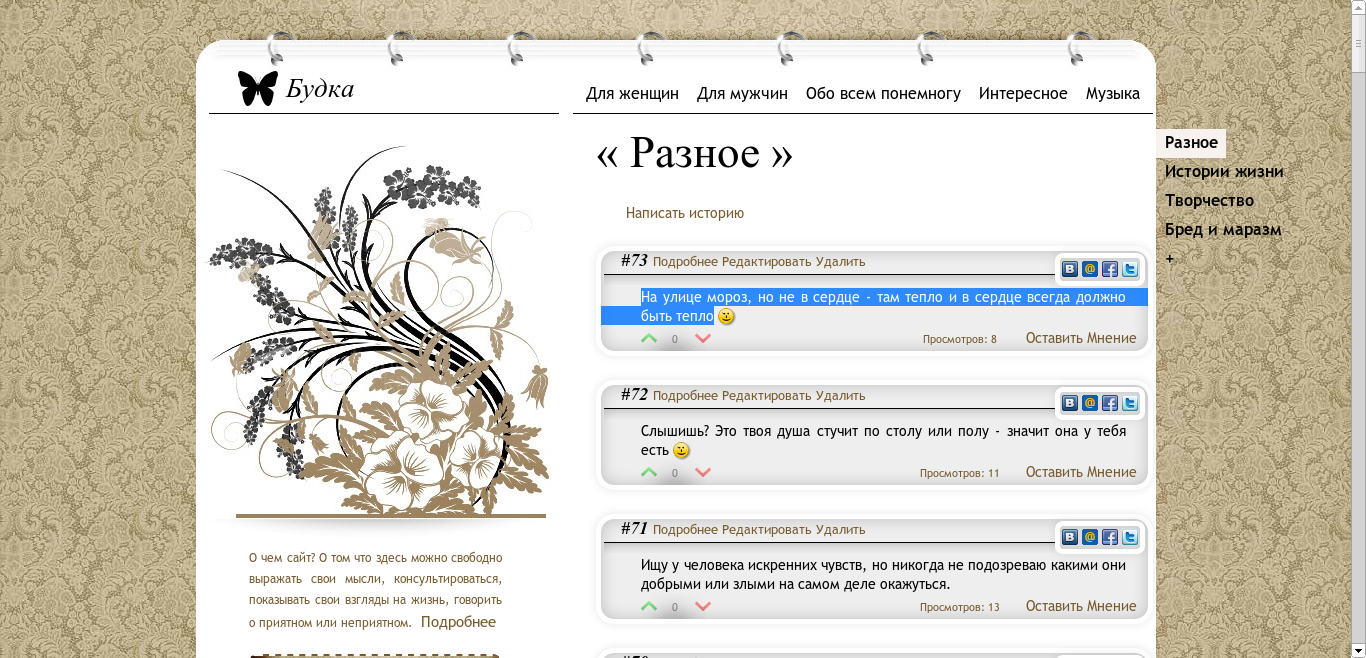
Task: Share post #72 on Facebook
Action: pyautogui.click(x=1110, y=403)
